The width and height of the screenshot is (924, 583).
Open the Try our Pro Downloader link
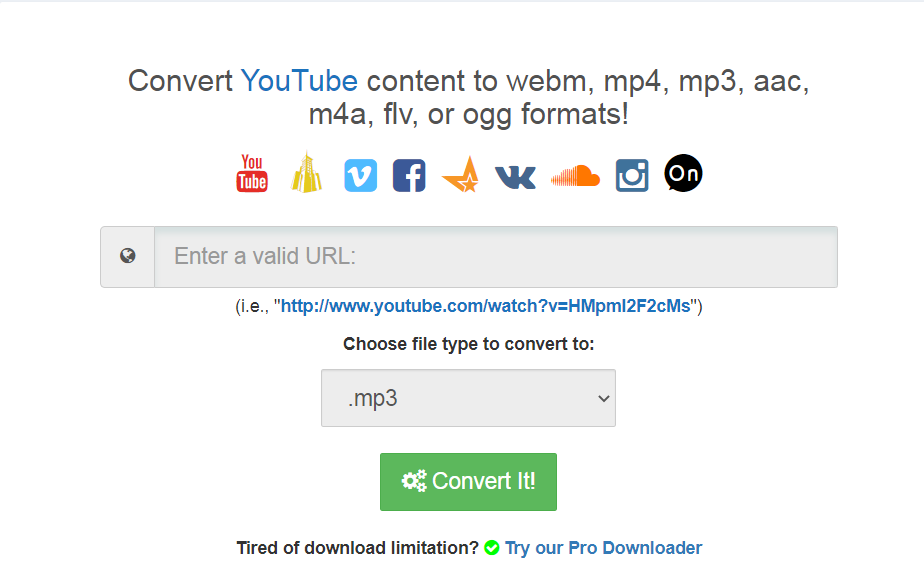tap(603, 548)
